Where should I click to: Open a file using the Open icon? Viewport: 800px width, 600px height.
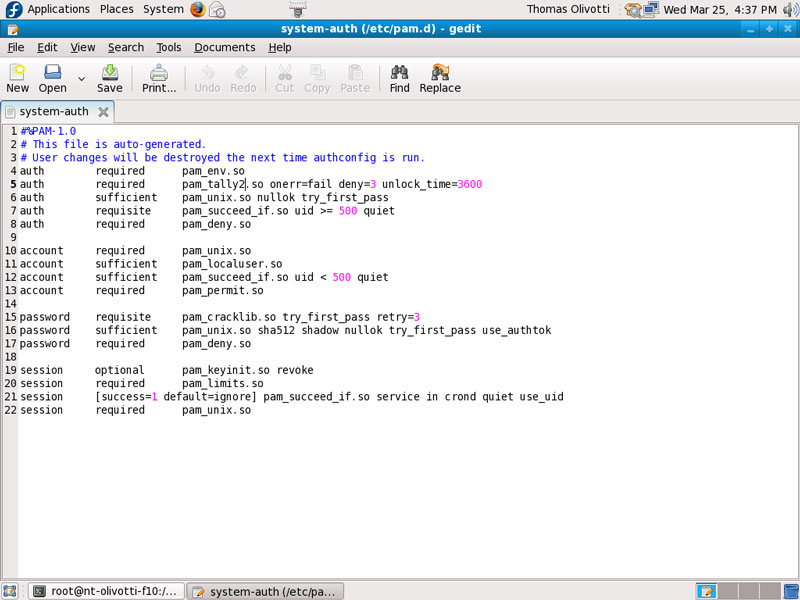tap(53, 79)
